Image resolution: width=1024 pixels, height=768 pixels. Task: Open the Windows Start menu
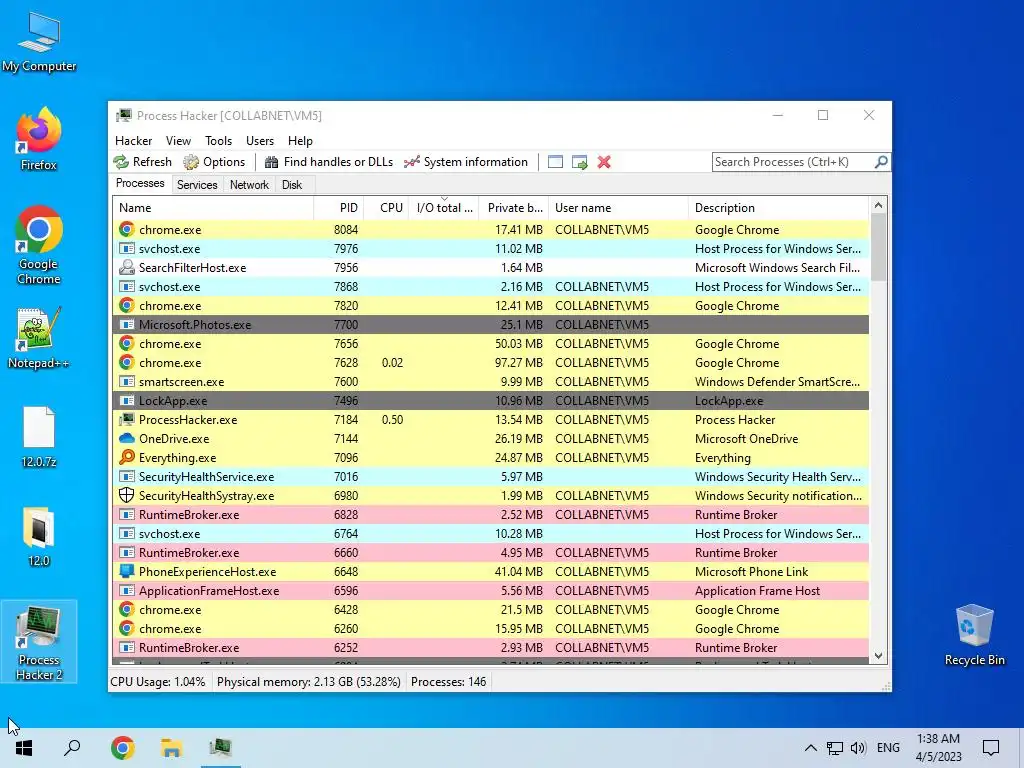(x=24, y=748)
